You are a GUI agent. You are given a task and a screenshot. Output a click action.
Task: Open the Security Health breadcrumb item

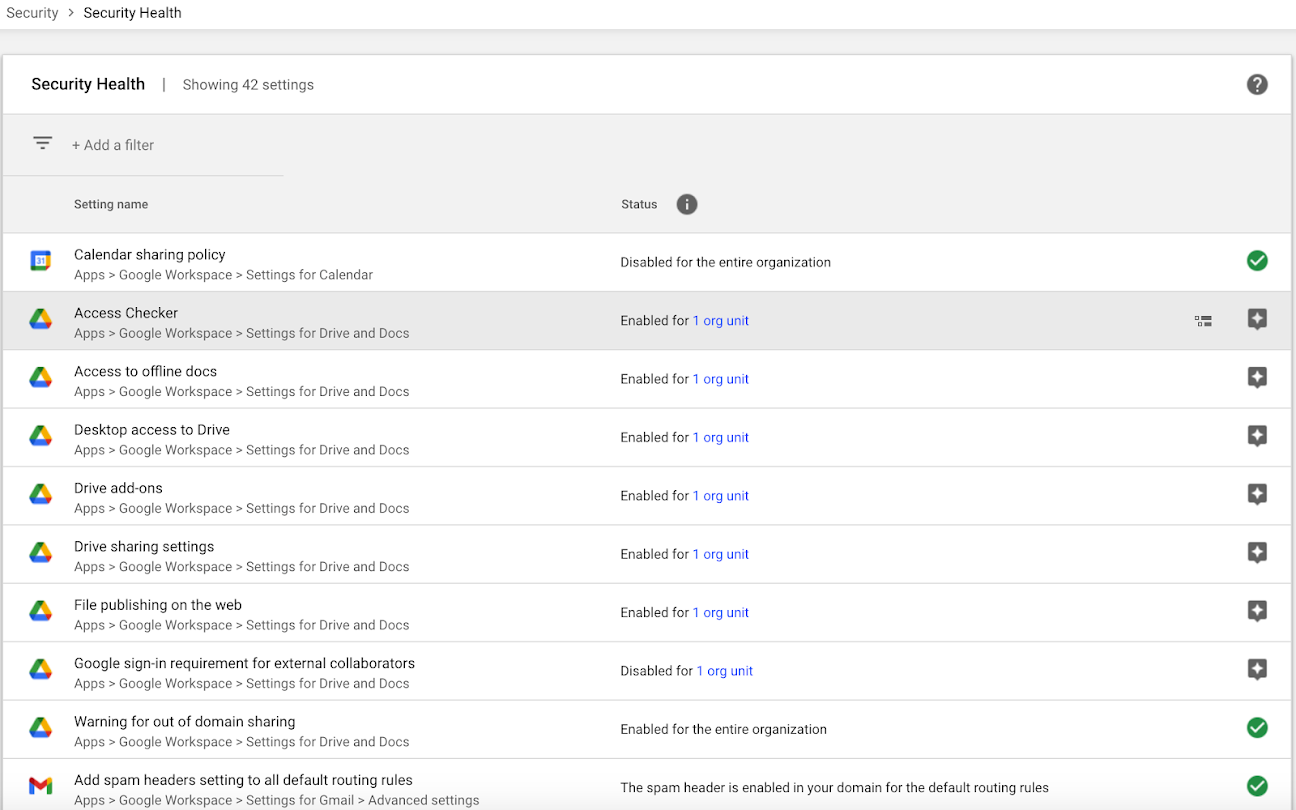(x=132, y=13)
